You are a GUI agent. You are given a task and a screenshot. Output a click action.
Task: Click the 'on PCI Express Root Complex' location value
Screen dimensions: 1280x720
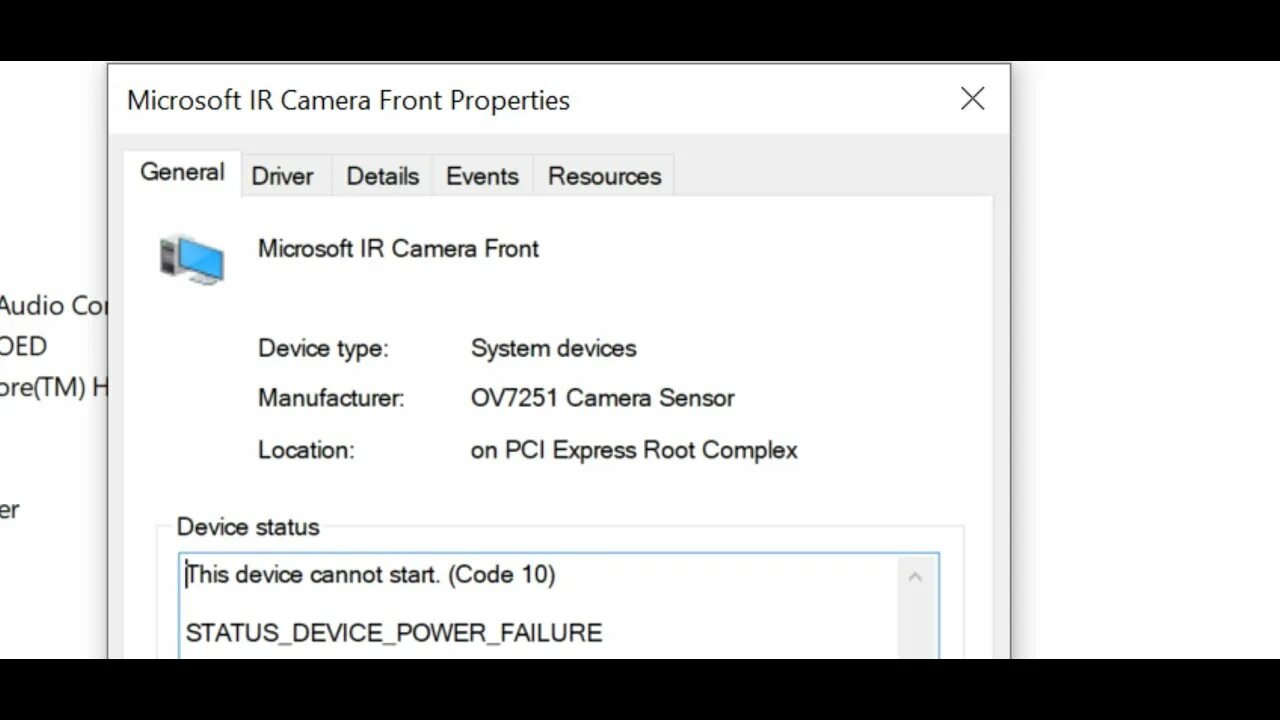point(634,450)
